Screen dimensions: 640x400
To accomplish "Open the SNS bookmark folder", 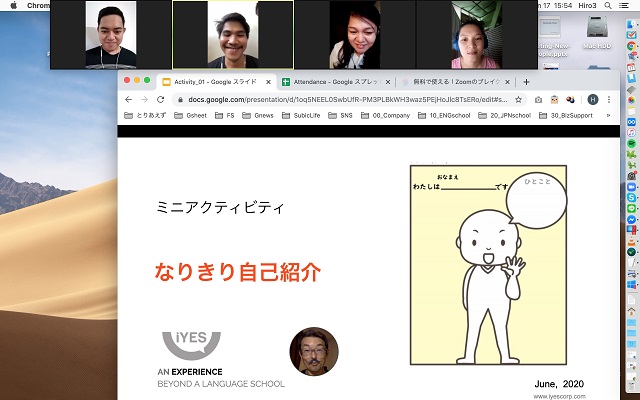I will click(x=340, y=116).
